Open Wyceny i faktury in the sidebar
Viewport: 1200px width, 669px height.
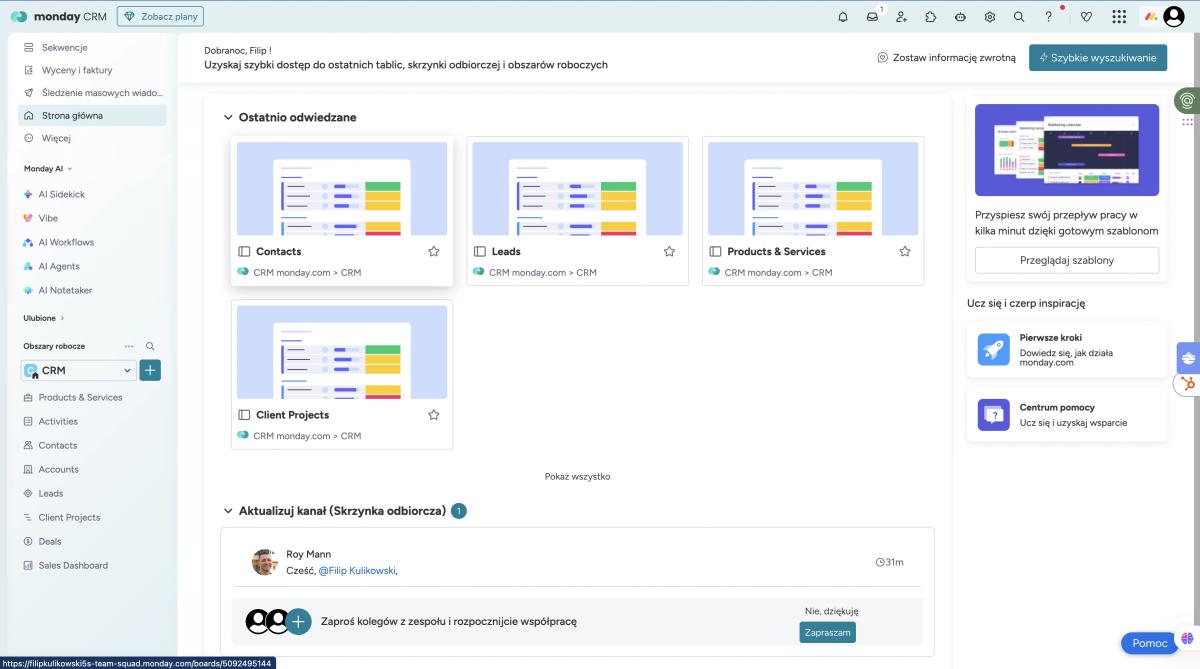(x=92, y=70)
